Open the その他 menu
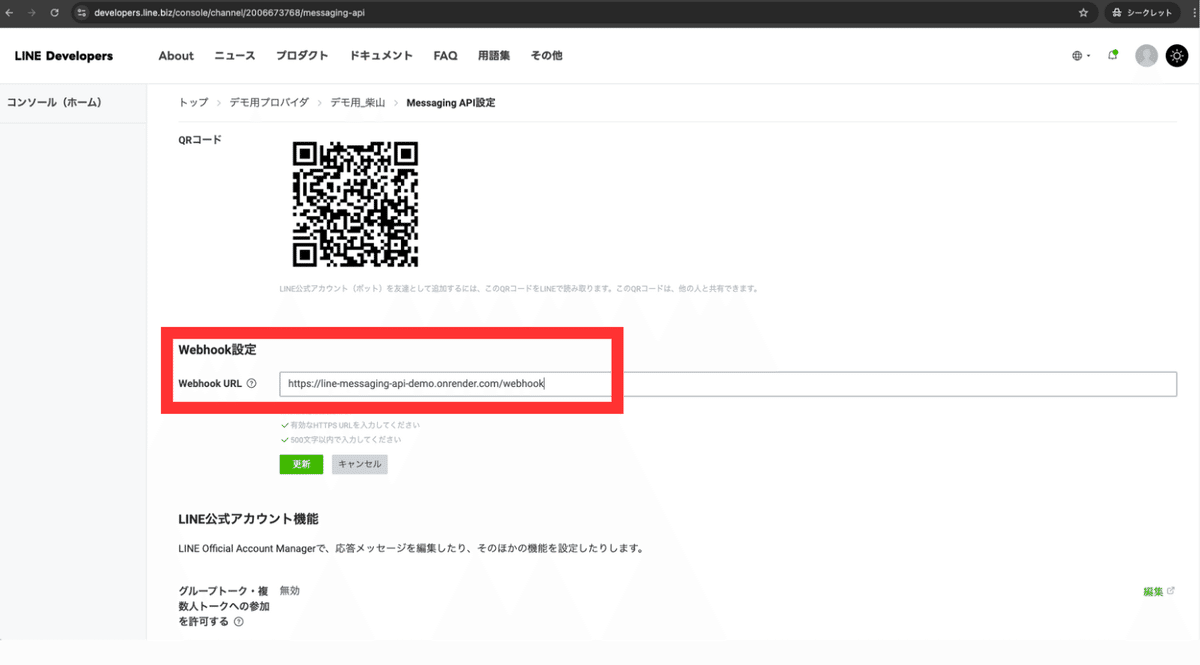Viewport: 1200px width, 665px height. click(546, 56)
